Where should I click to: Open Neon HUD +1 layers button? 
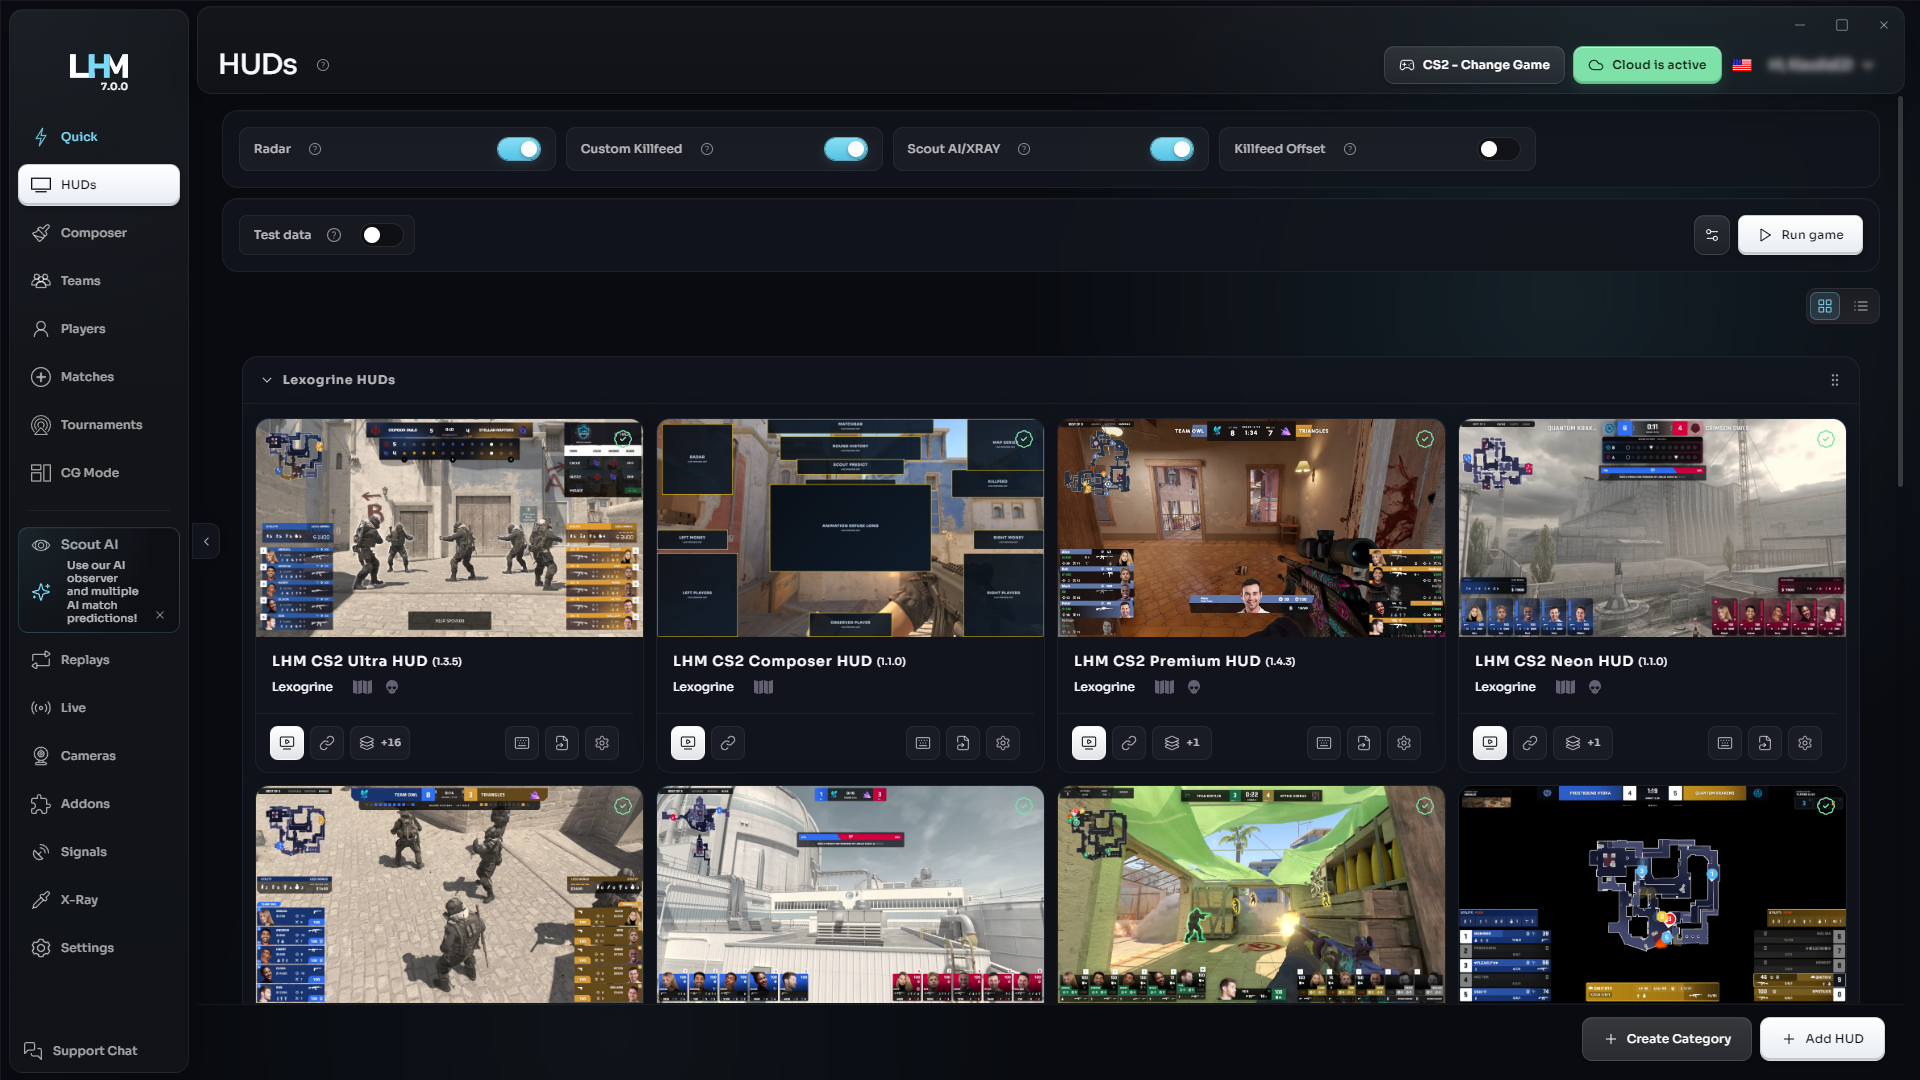pyautogui.click(x=1583, y=743)
